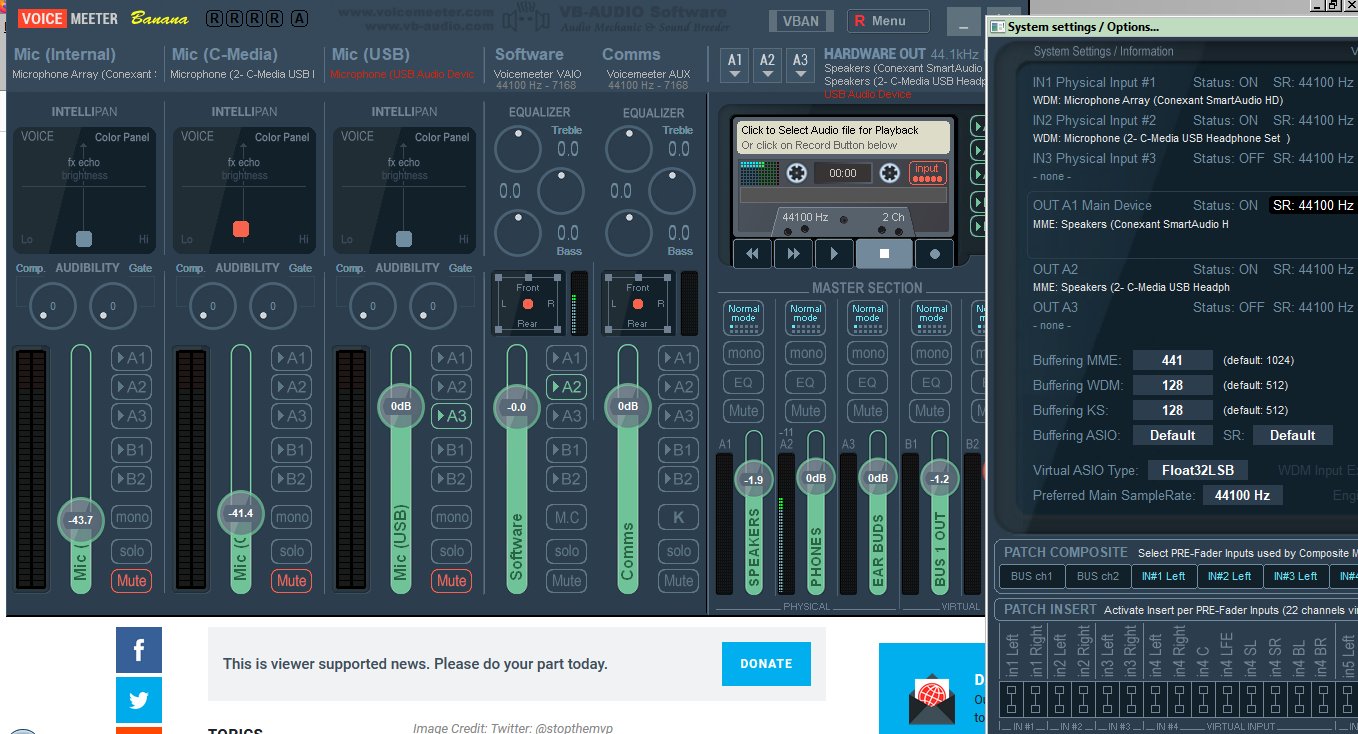Click the Mic (C-Media) Intellipan voice panel
Screen dimensions: 1358x734
[x=244, y=189]
